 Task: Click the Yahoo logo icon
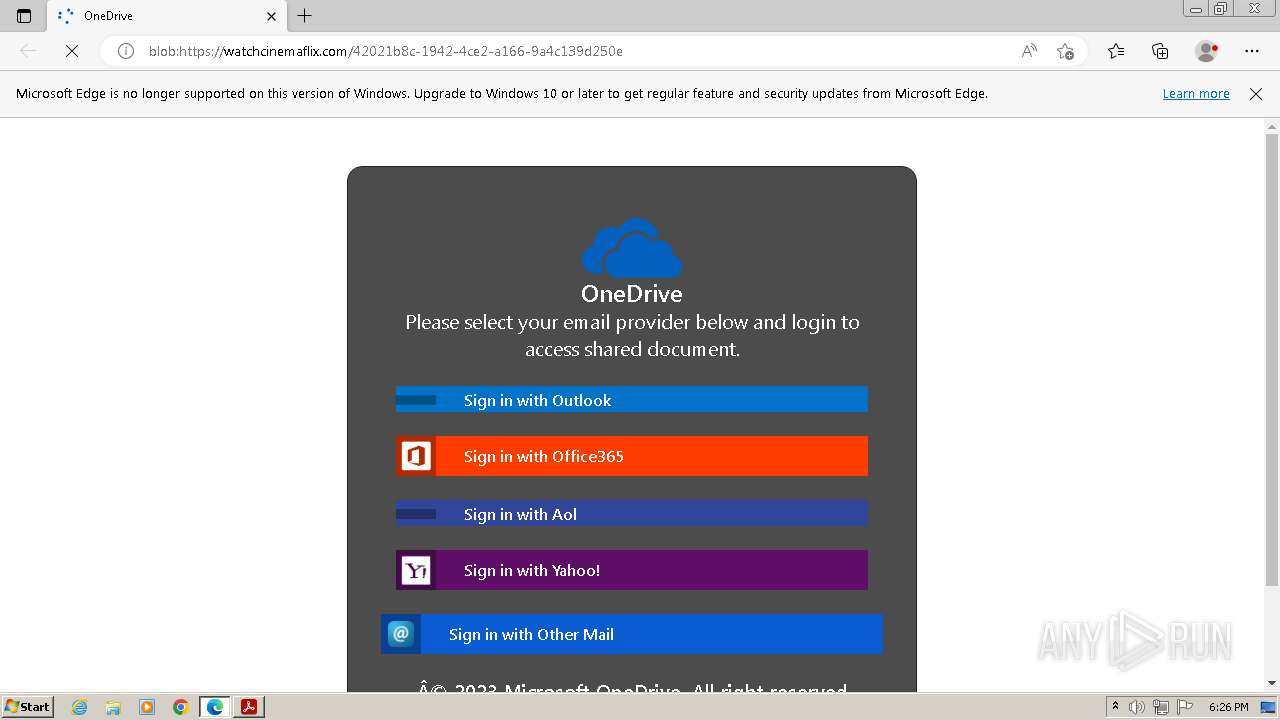click(x=416, y=570)
